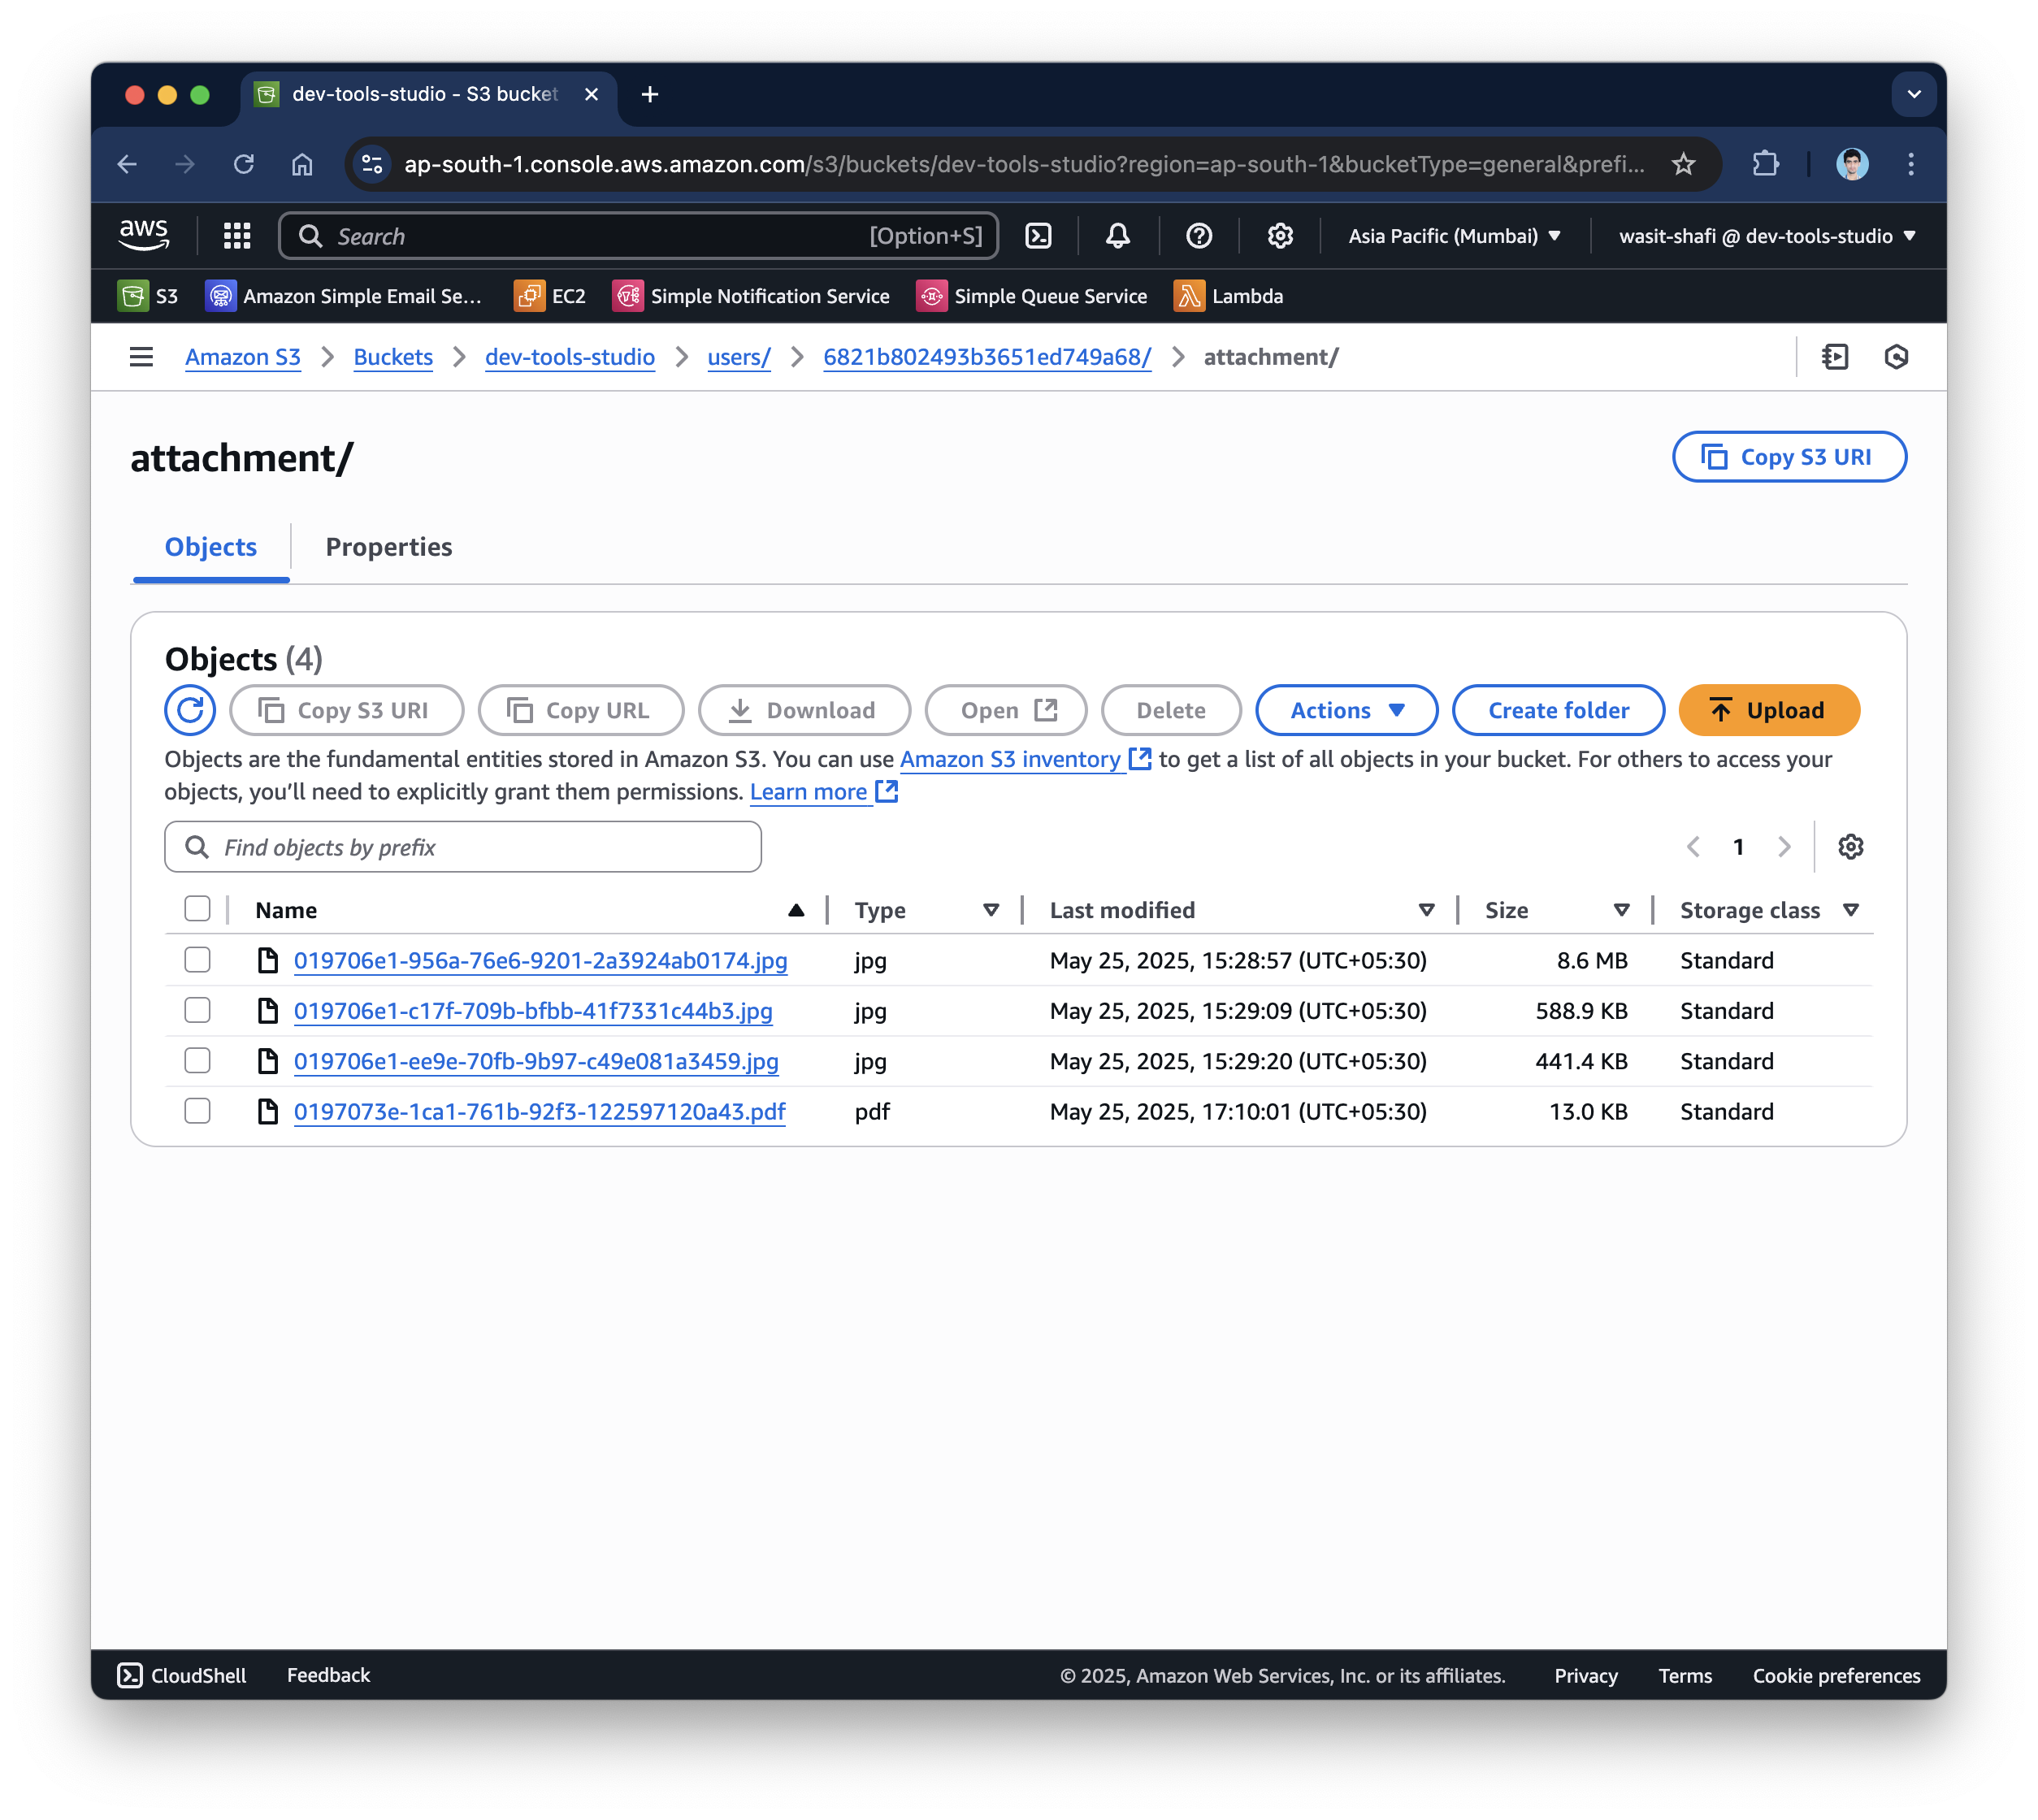Expand the Actions dropdown
The width and height of the screenshot is (2038, 1820).
click(1346, 710)
